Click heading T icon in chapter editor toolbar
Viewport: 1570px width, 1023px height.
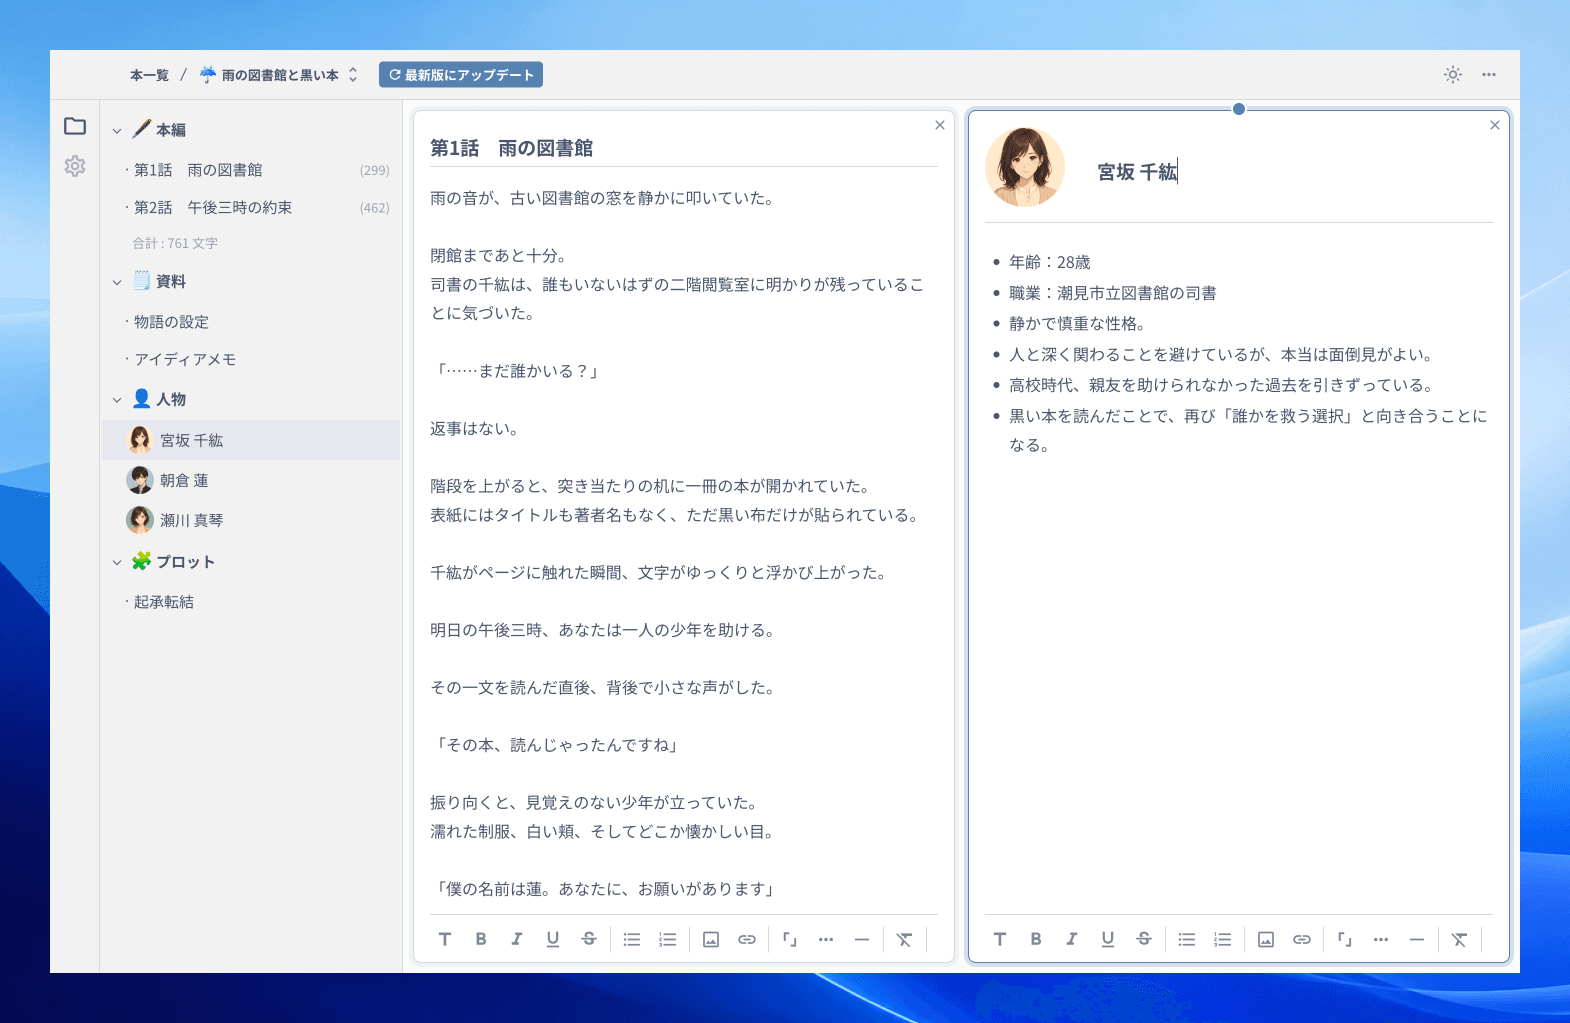pyautogui.click(x=445, y=939)
